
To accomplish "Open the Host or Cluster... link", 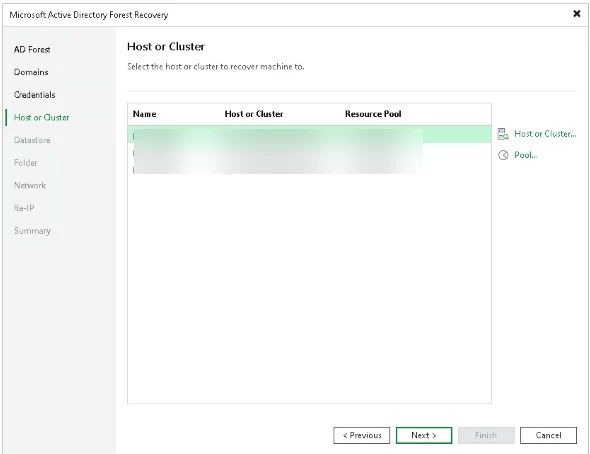I will click(545, 134).
